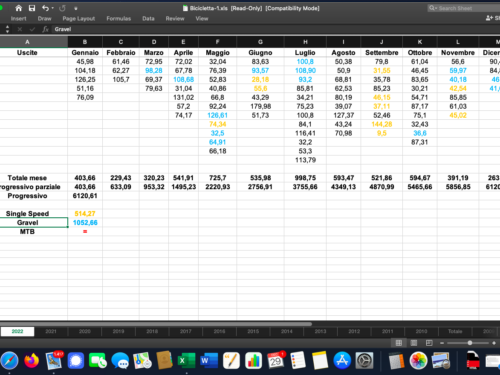The height and width of the screenshot is (375, 500).
Task: Open the View ribbon tab
Action: click(x=202, y=19)
